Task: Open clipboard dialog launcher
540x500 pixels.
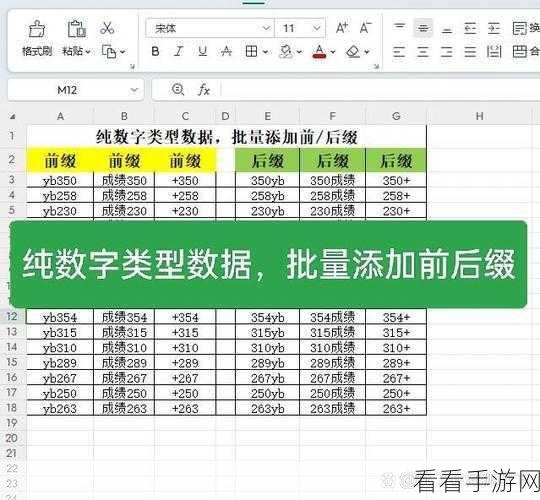Action: [132, 66]
